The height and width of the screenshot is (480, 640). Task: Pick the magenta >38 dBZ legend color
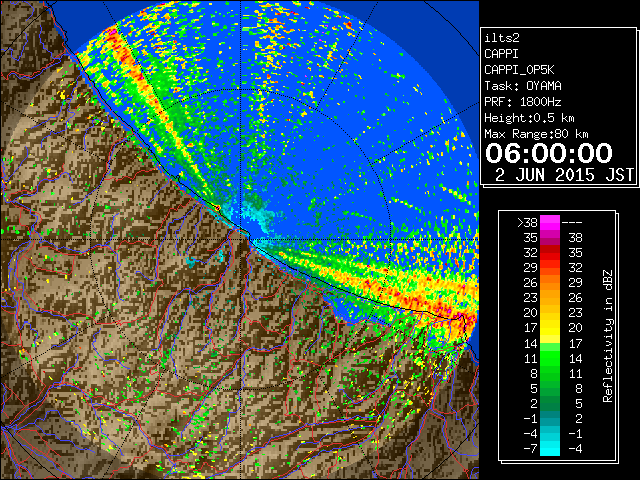point(550,222)
